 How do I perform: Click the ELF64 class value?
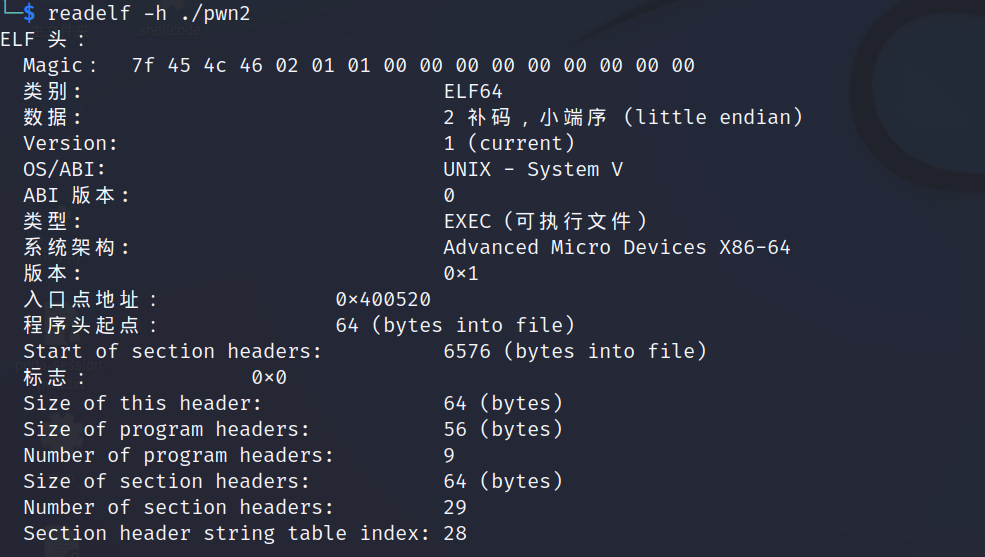coord(473,91)
